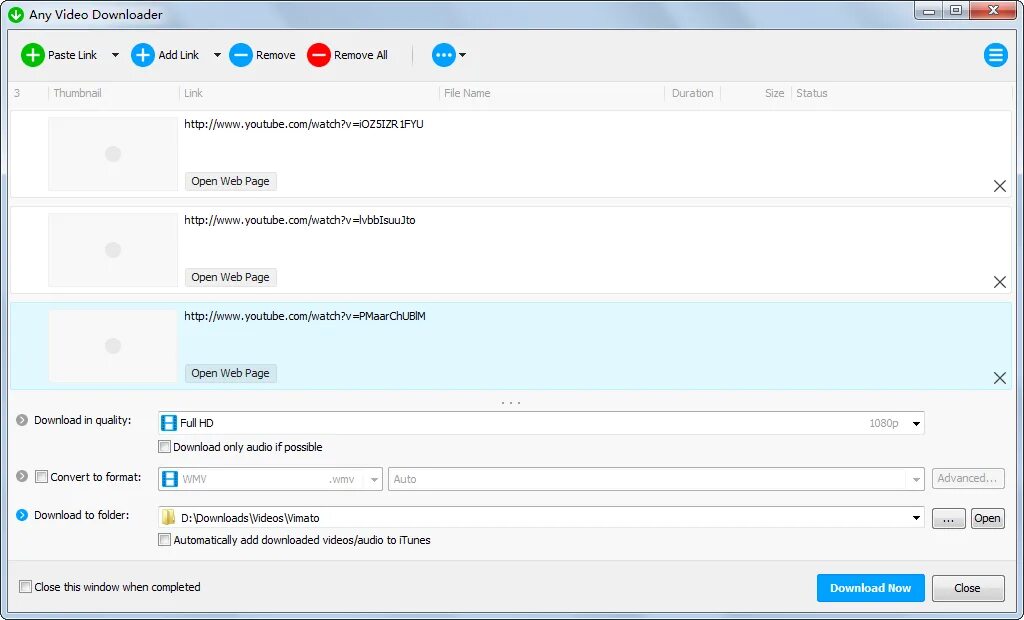
Task: Open Web Page for the iOZ5IZR1FYU link
Action: pos(231,181)
